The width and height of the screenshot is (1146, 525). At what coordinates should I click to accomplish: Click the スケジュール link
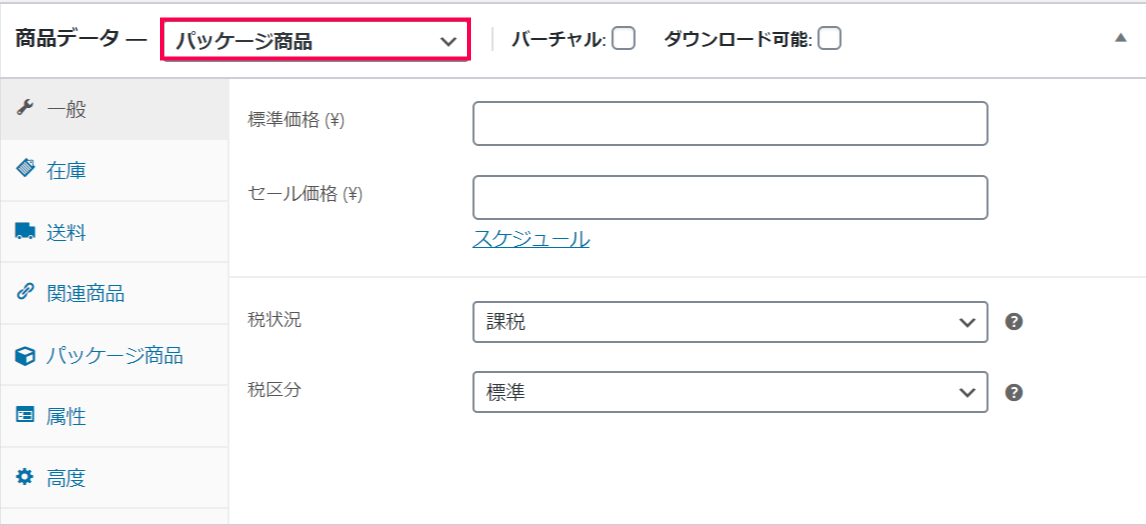click(531, 238)
